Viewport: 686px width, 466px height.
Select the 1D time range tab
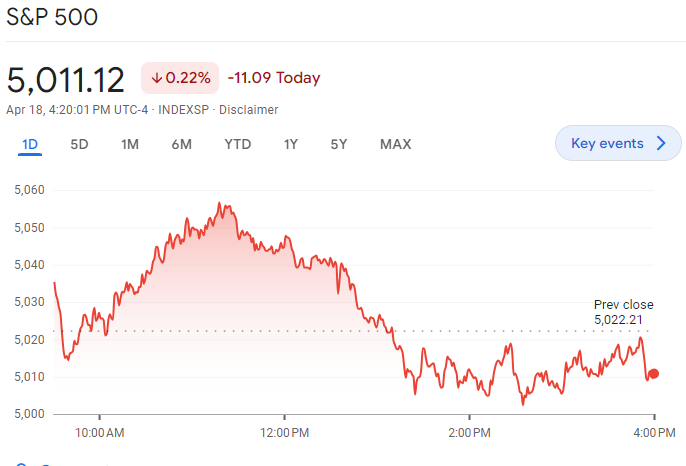pos(30,144)
